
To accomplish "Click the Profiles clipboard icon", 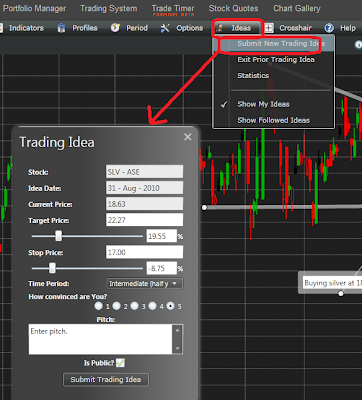I will (x=61, y=28).
